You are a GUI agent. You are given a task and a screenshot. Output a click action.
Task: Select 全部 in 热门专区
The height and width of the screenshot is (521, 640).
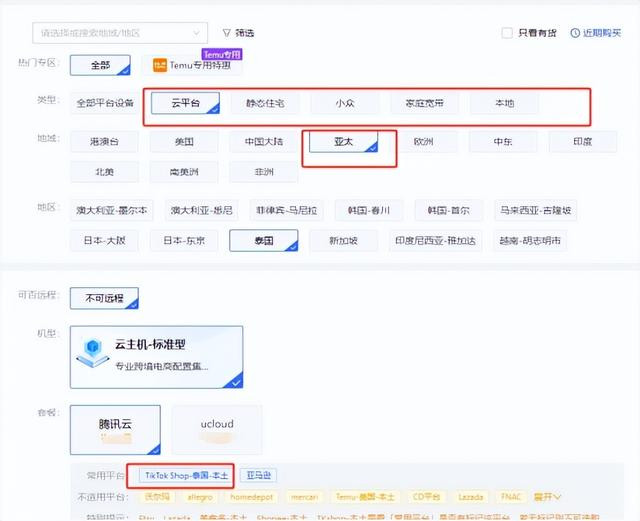coord(100,65)
